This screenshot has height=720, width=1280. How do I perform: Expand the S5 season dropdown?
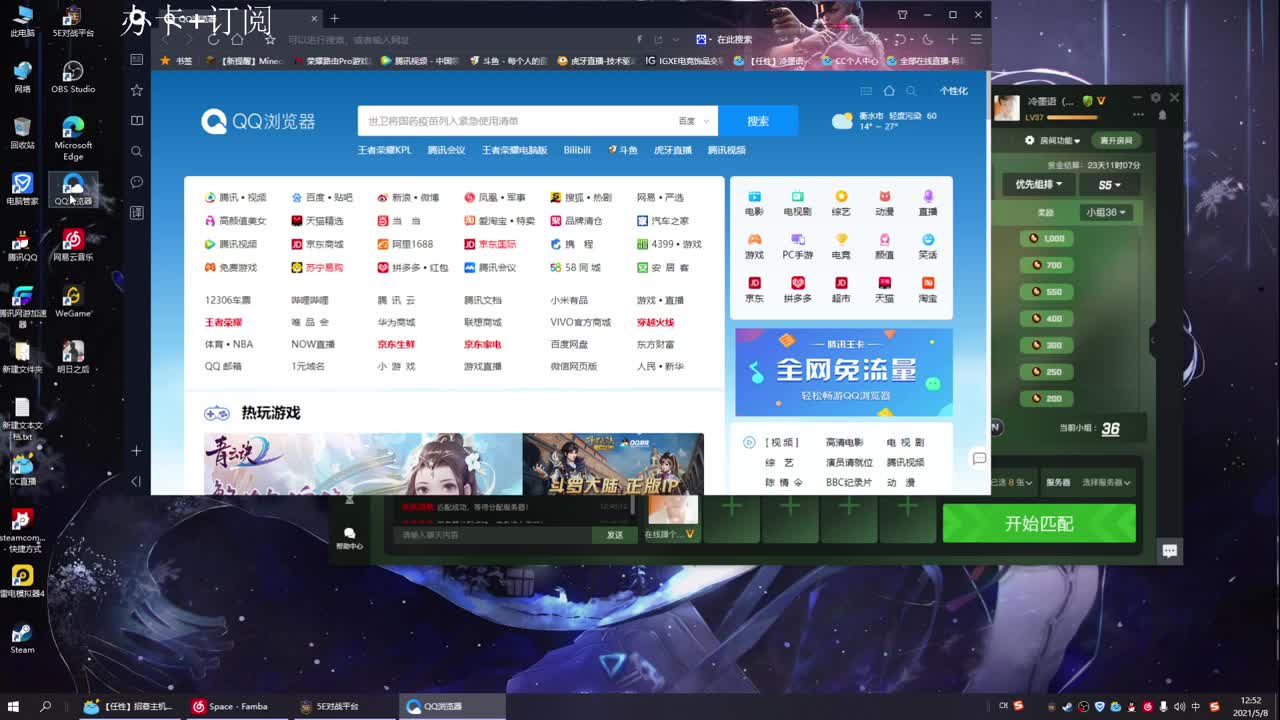(1109, 184)
